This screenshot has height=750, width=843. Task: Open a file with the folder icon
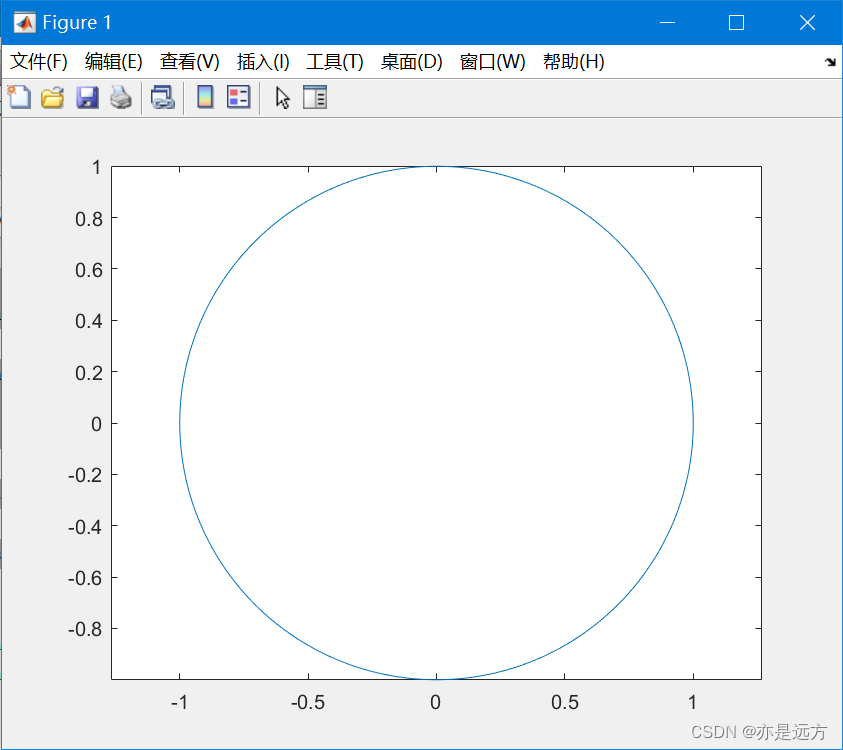[x=53, y=97]
